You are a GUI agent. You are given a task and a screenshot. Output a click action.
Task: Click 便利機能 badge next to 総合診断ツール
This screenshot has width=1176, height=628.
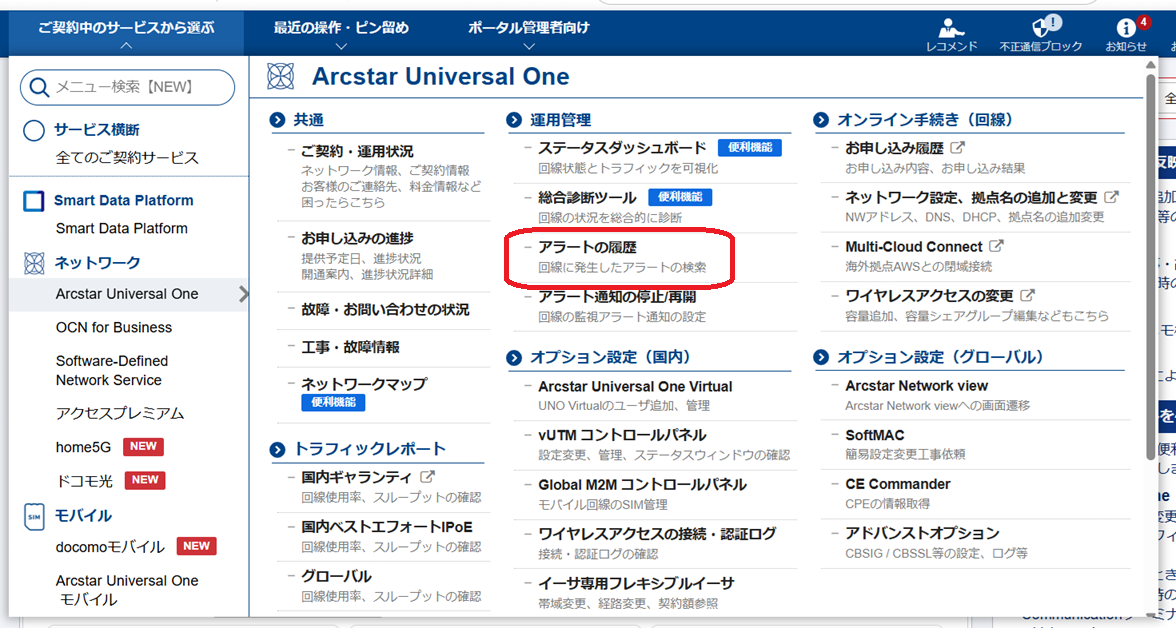pyautogui.click(x=680, y=197)
